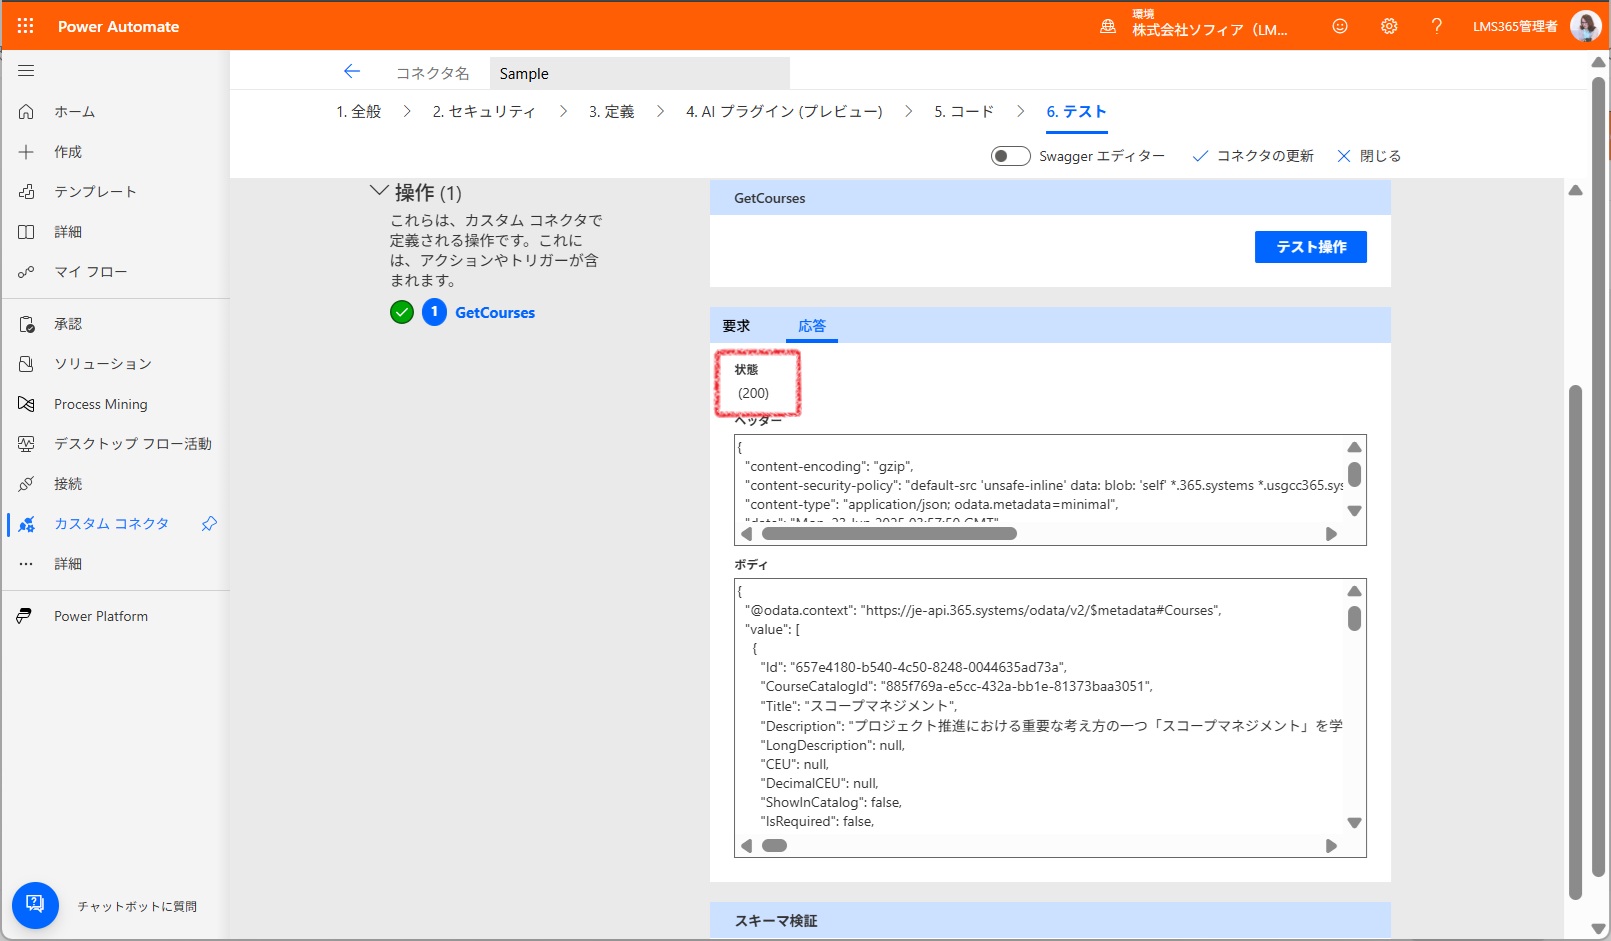Click the inner panel scroll-up arrow
Viewport: 1611px width, 941px height.
pos(1575,190)
